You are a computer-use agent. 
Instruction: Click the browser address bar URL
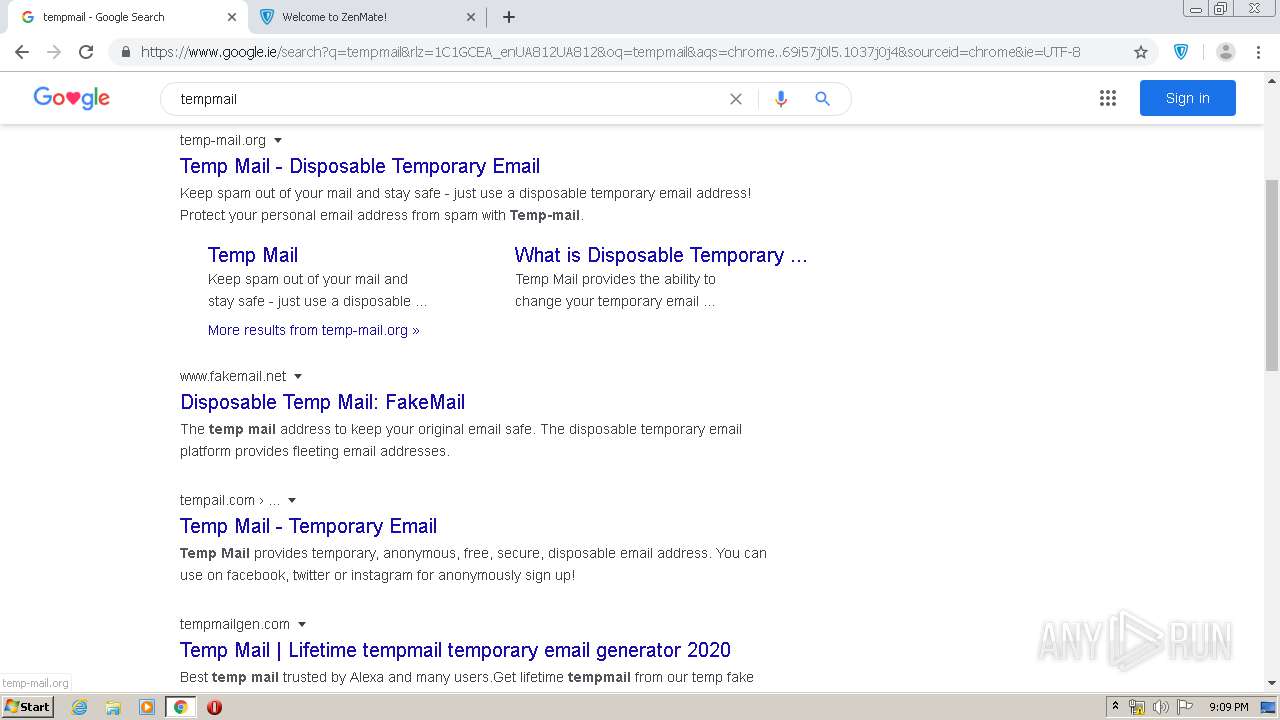tap(610, 52)
